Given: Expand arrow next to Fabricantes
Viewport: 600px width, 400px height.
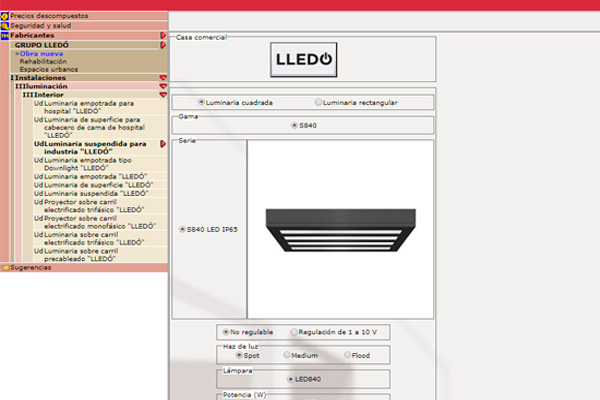Looking at the screenshot, I should (163, 35).
